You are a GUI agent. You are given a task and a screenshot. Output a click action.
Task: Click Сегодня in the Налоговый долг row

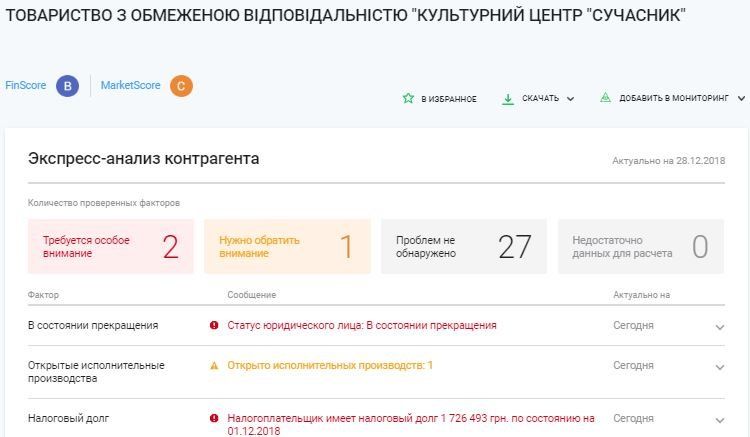tap(633, 418)
